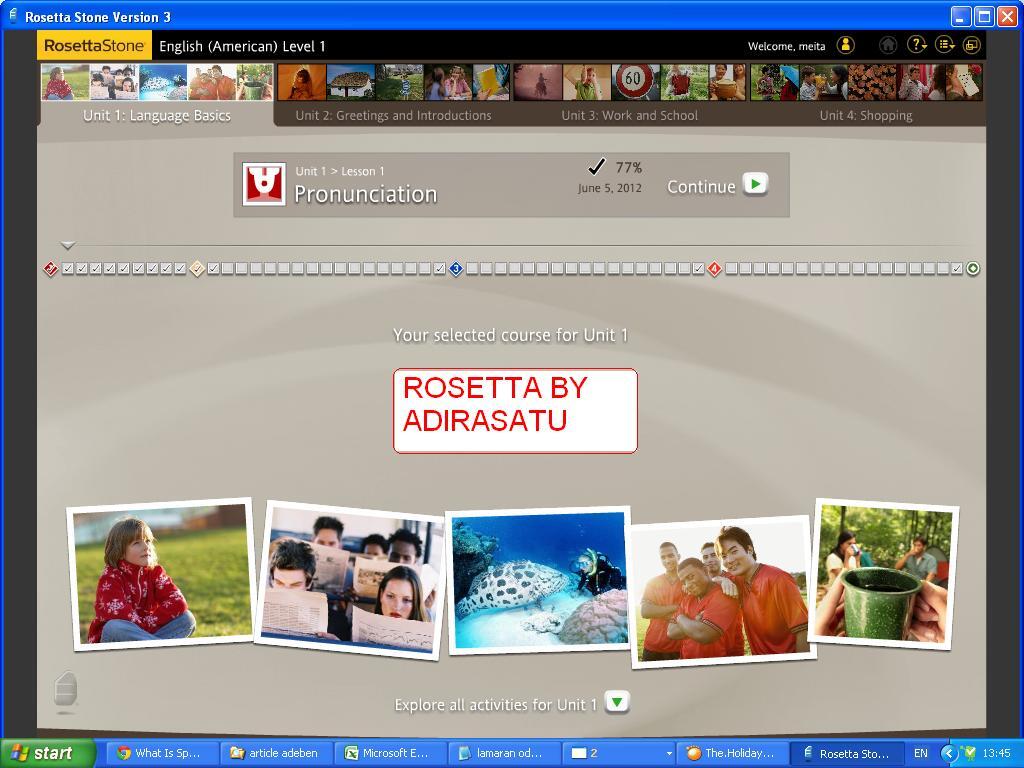Viewport: 1024px width, 768px height.
Task: Click the white triangle course-bar position pointer
Action: pos(68,246)
